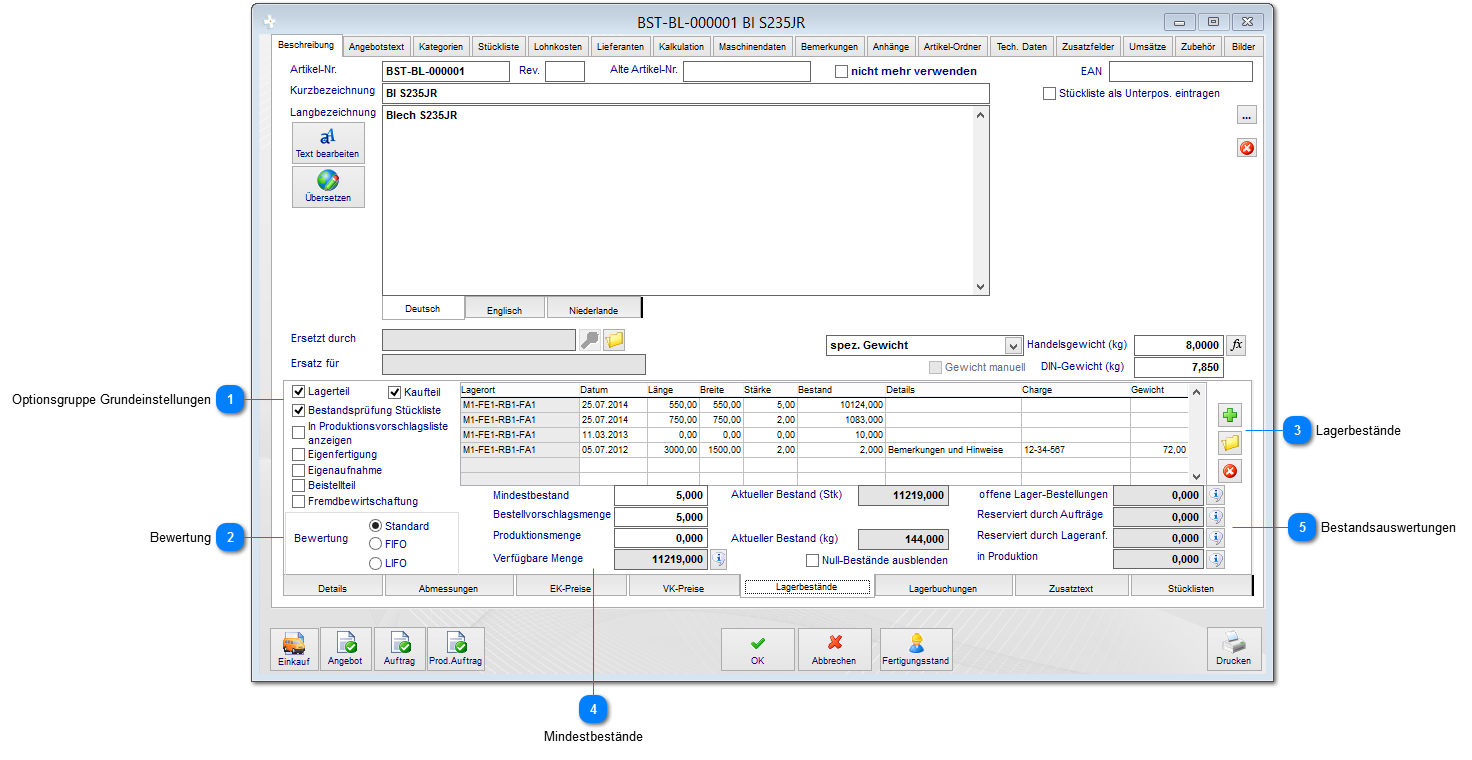Uncheck Bestandsprüfung Stückliste
The height and width of the screenshot is (760, 1472).
point(298,410)
